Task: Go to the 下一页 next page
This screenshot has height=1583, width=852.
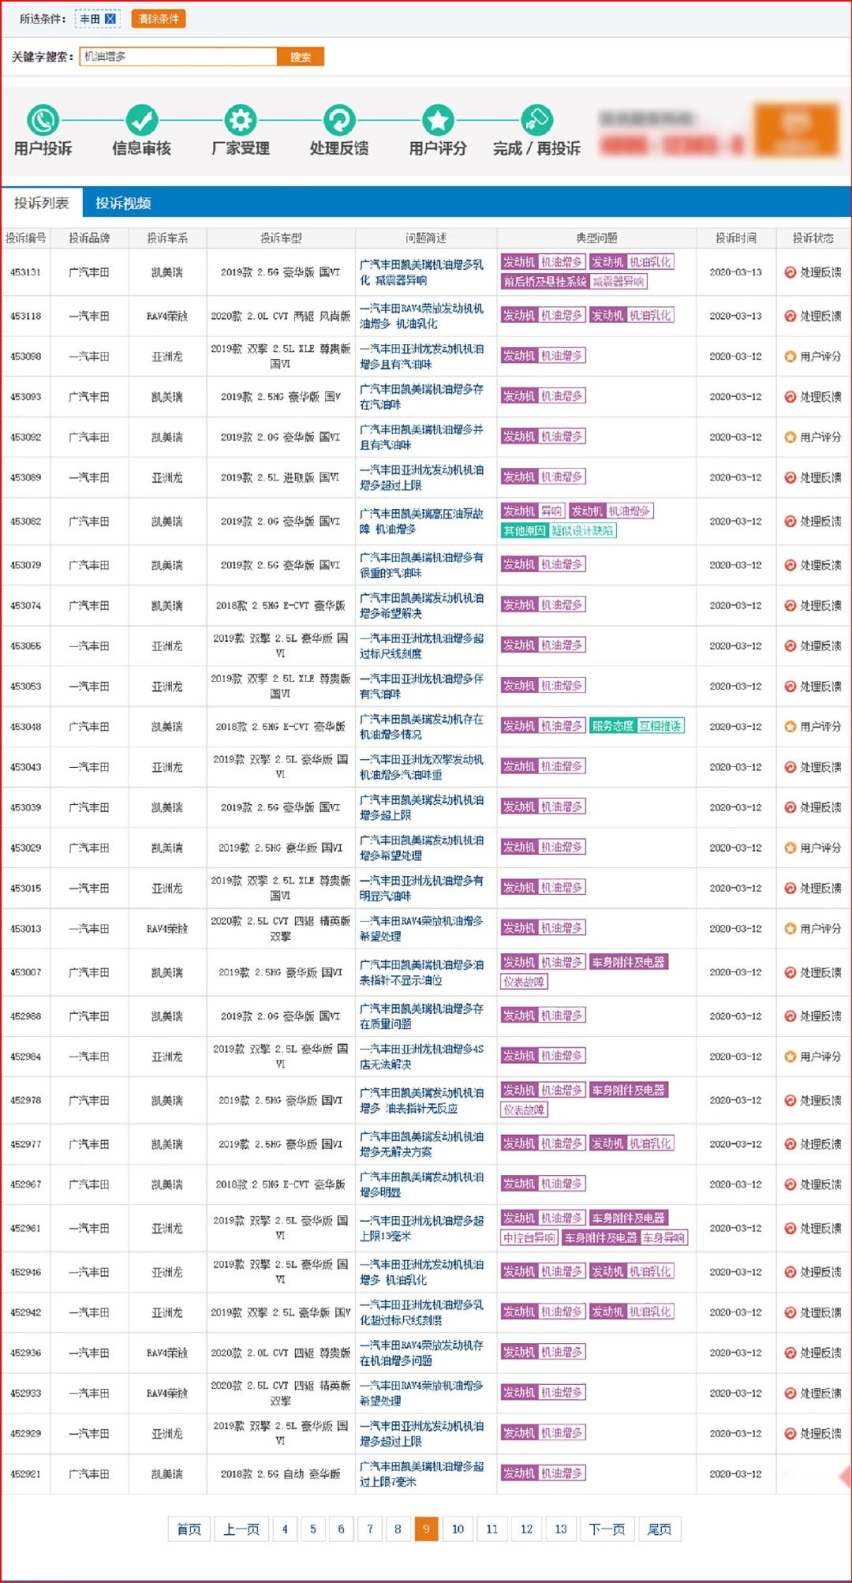Action: click(x=607, y=1529)
